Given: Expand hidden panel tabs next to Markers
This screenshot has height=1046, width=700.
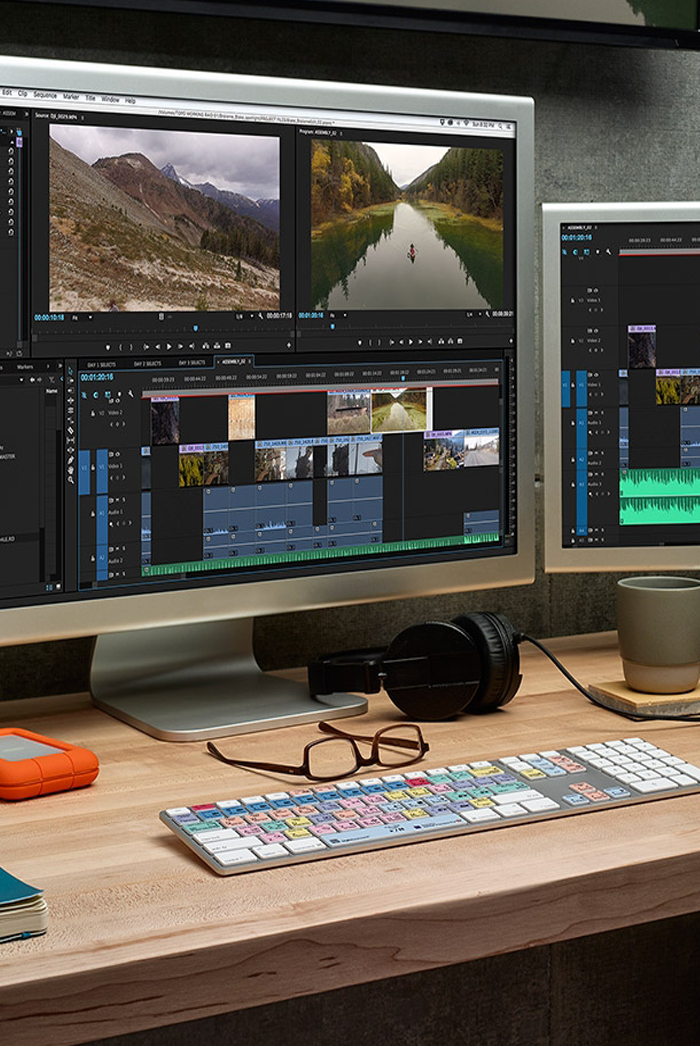Looking at the screenshot, I should click(59, 366).
